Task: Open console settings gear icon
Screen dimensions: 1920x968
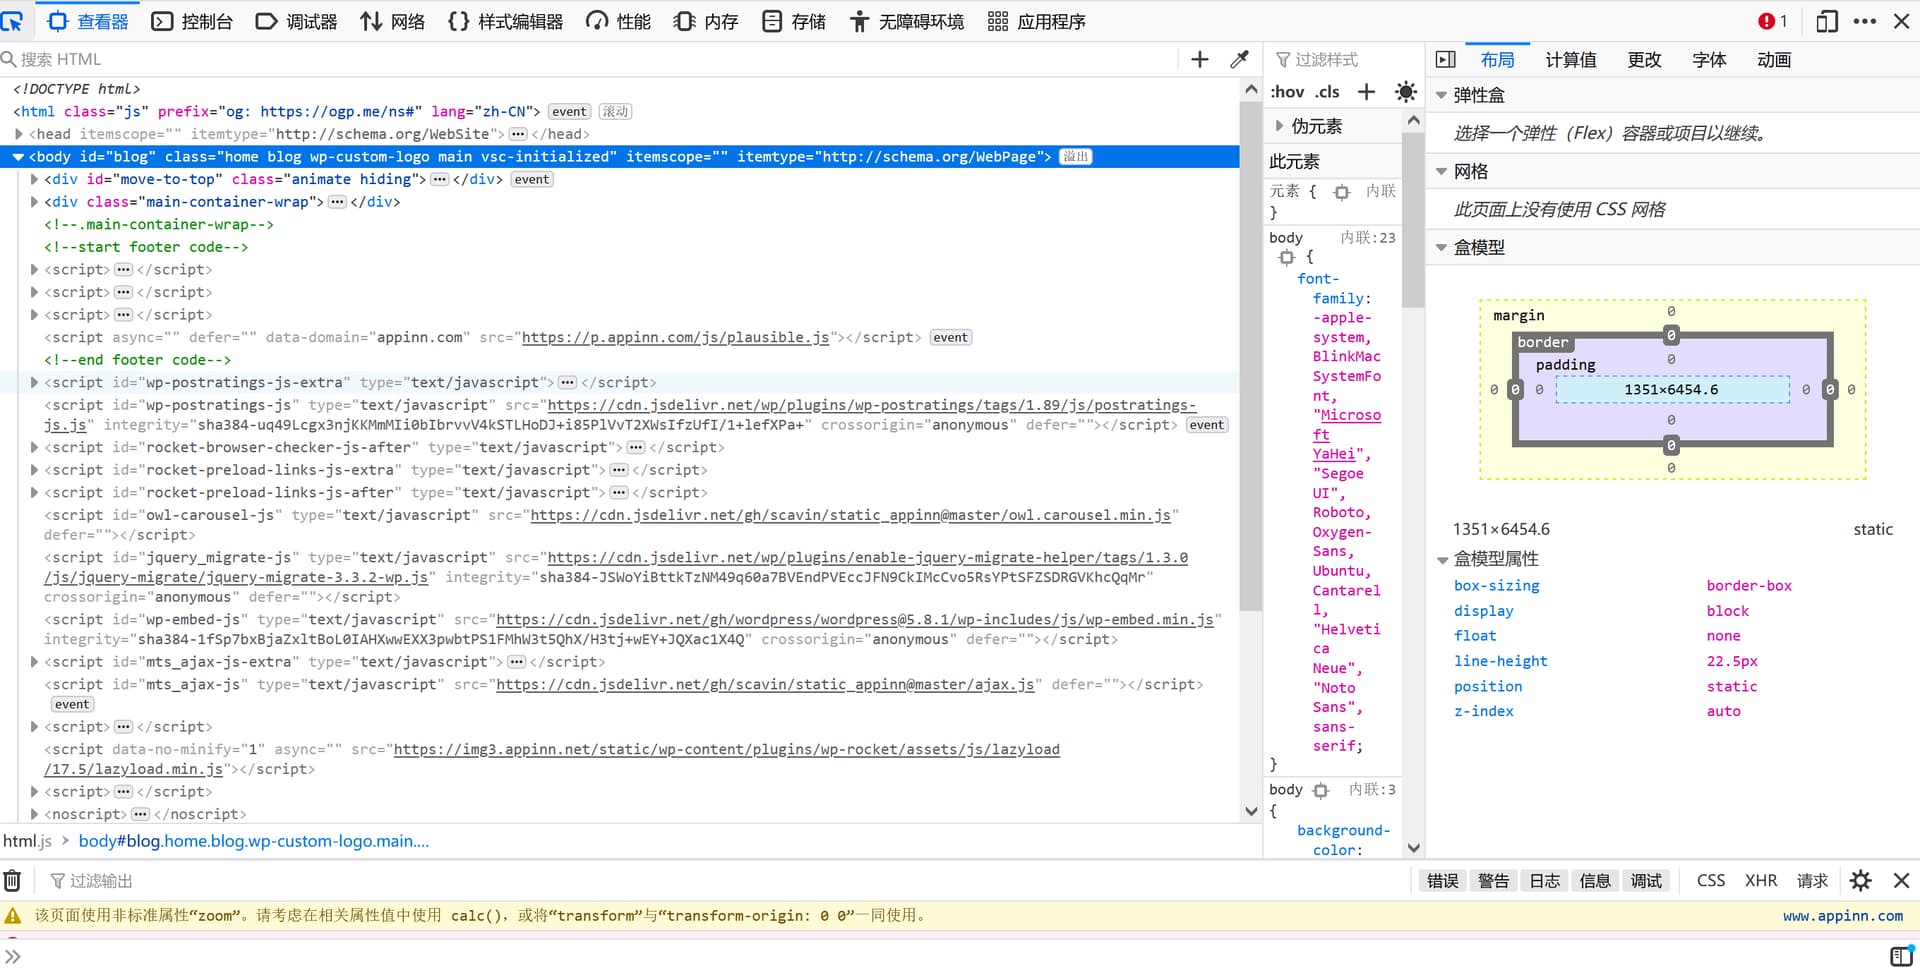Action: point(1860,881)
